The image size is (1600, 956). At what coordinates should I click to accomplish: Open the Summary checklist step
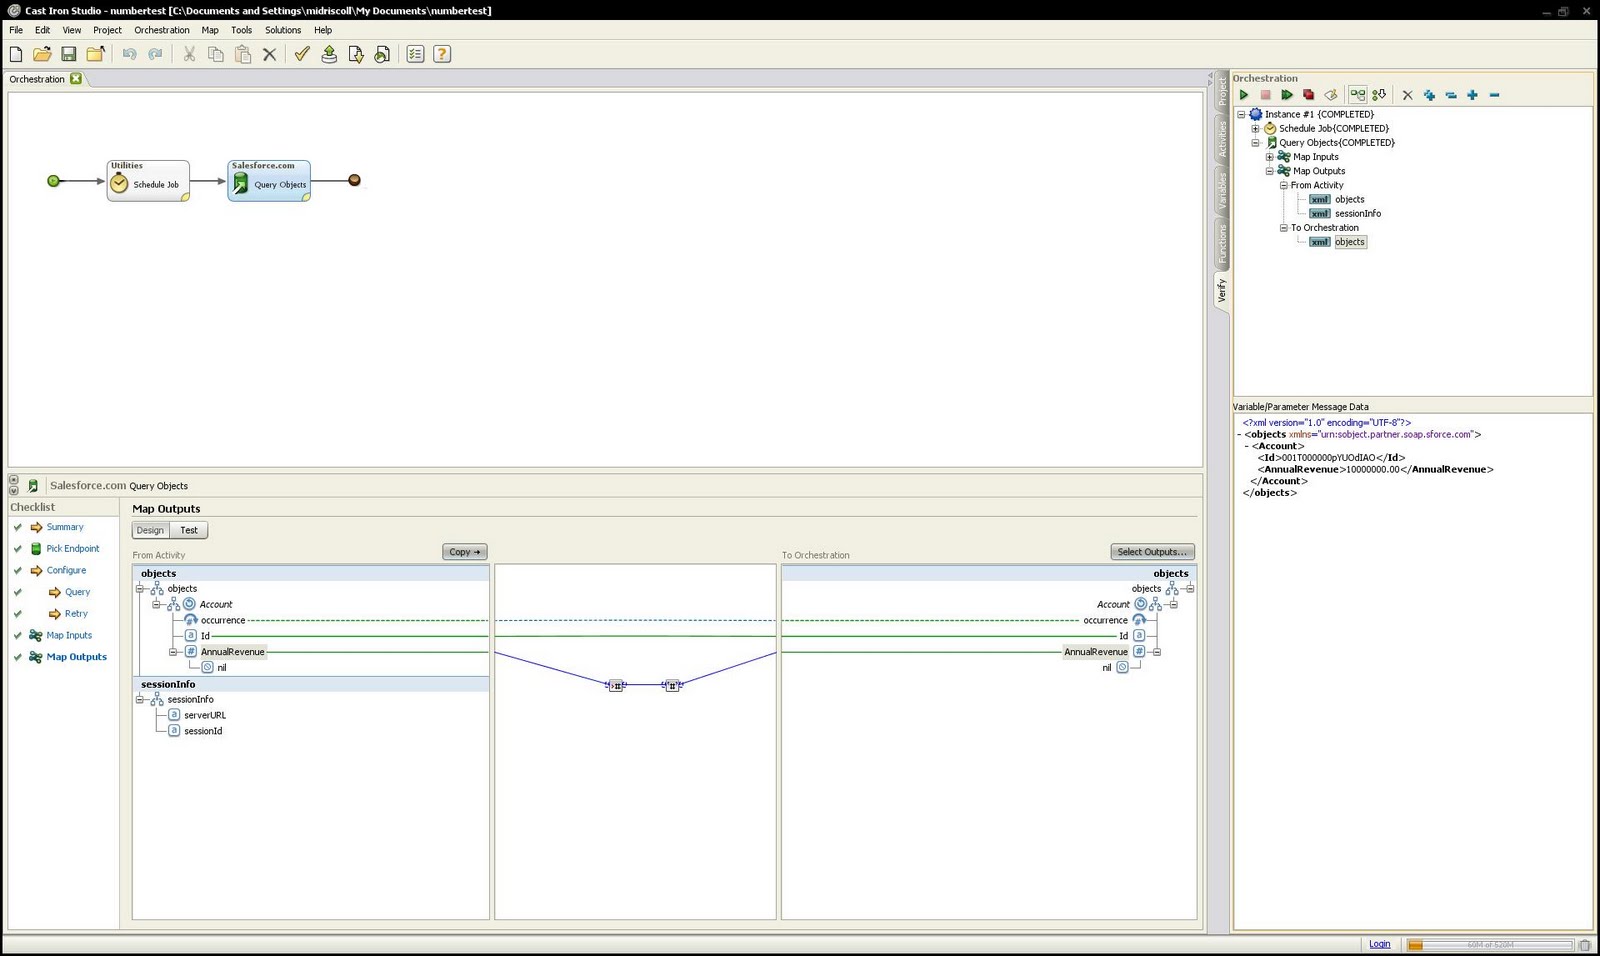pyautogui.click(x=65, y=527)
